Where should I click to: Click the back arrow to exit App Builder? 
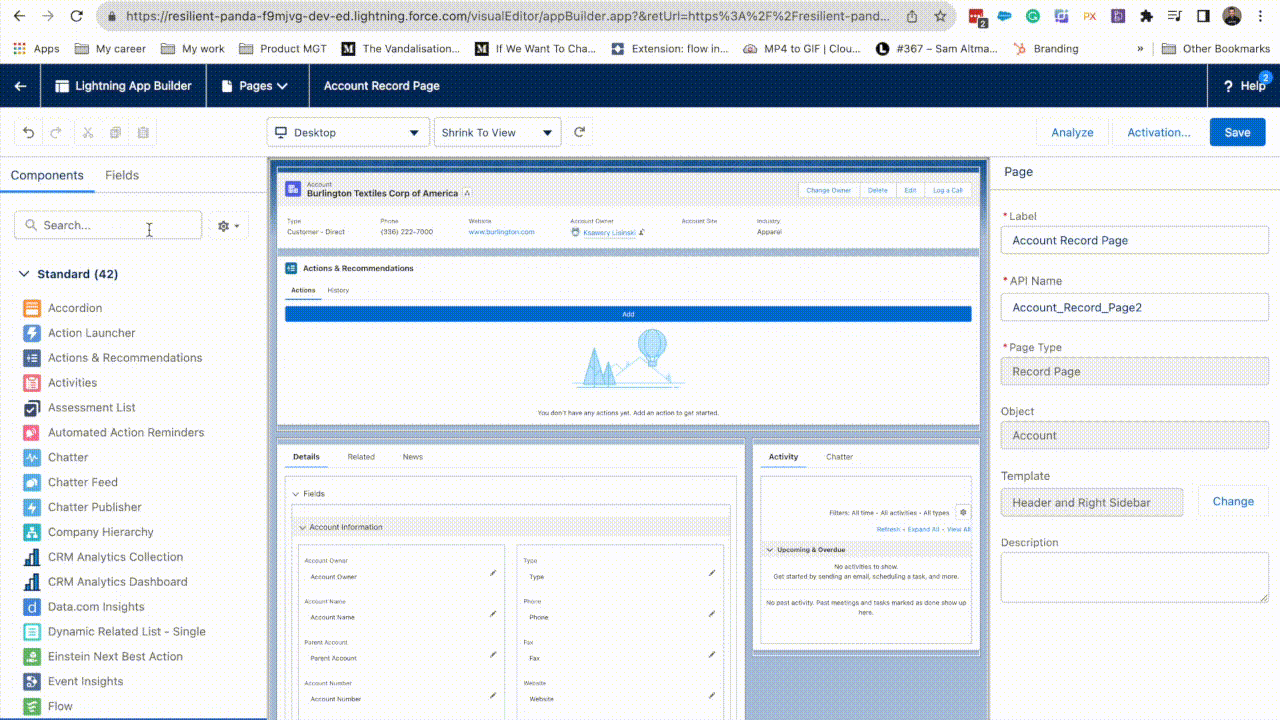[19, 86]
